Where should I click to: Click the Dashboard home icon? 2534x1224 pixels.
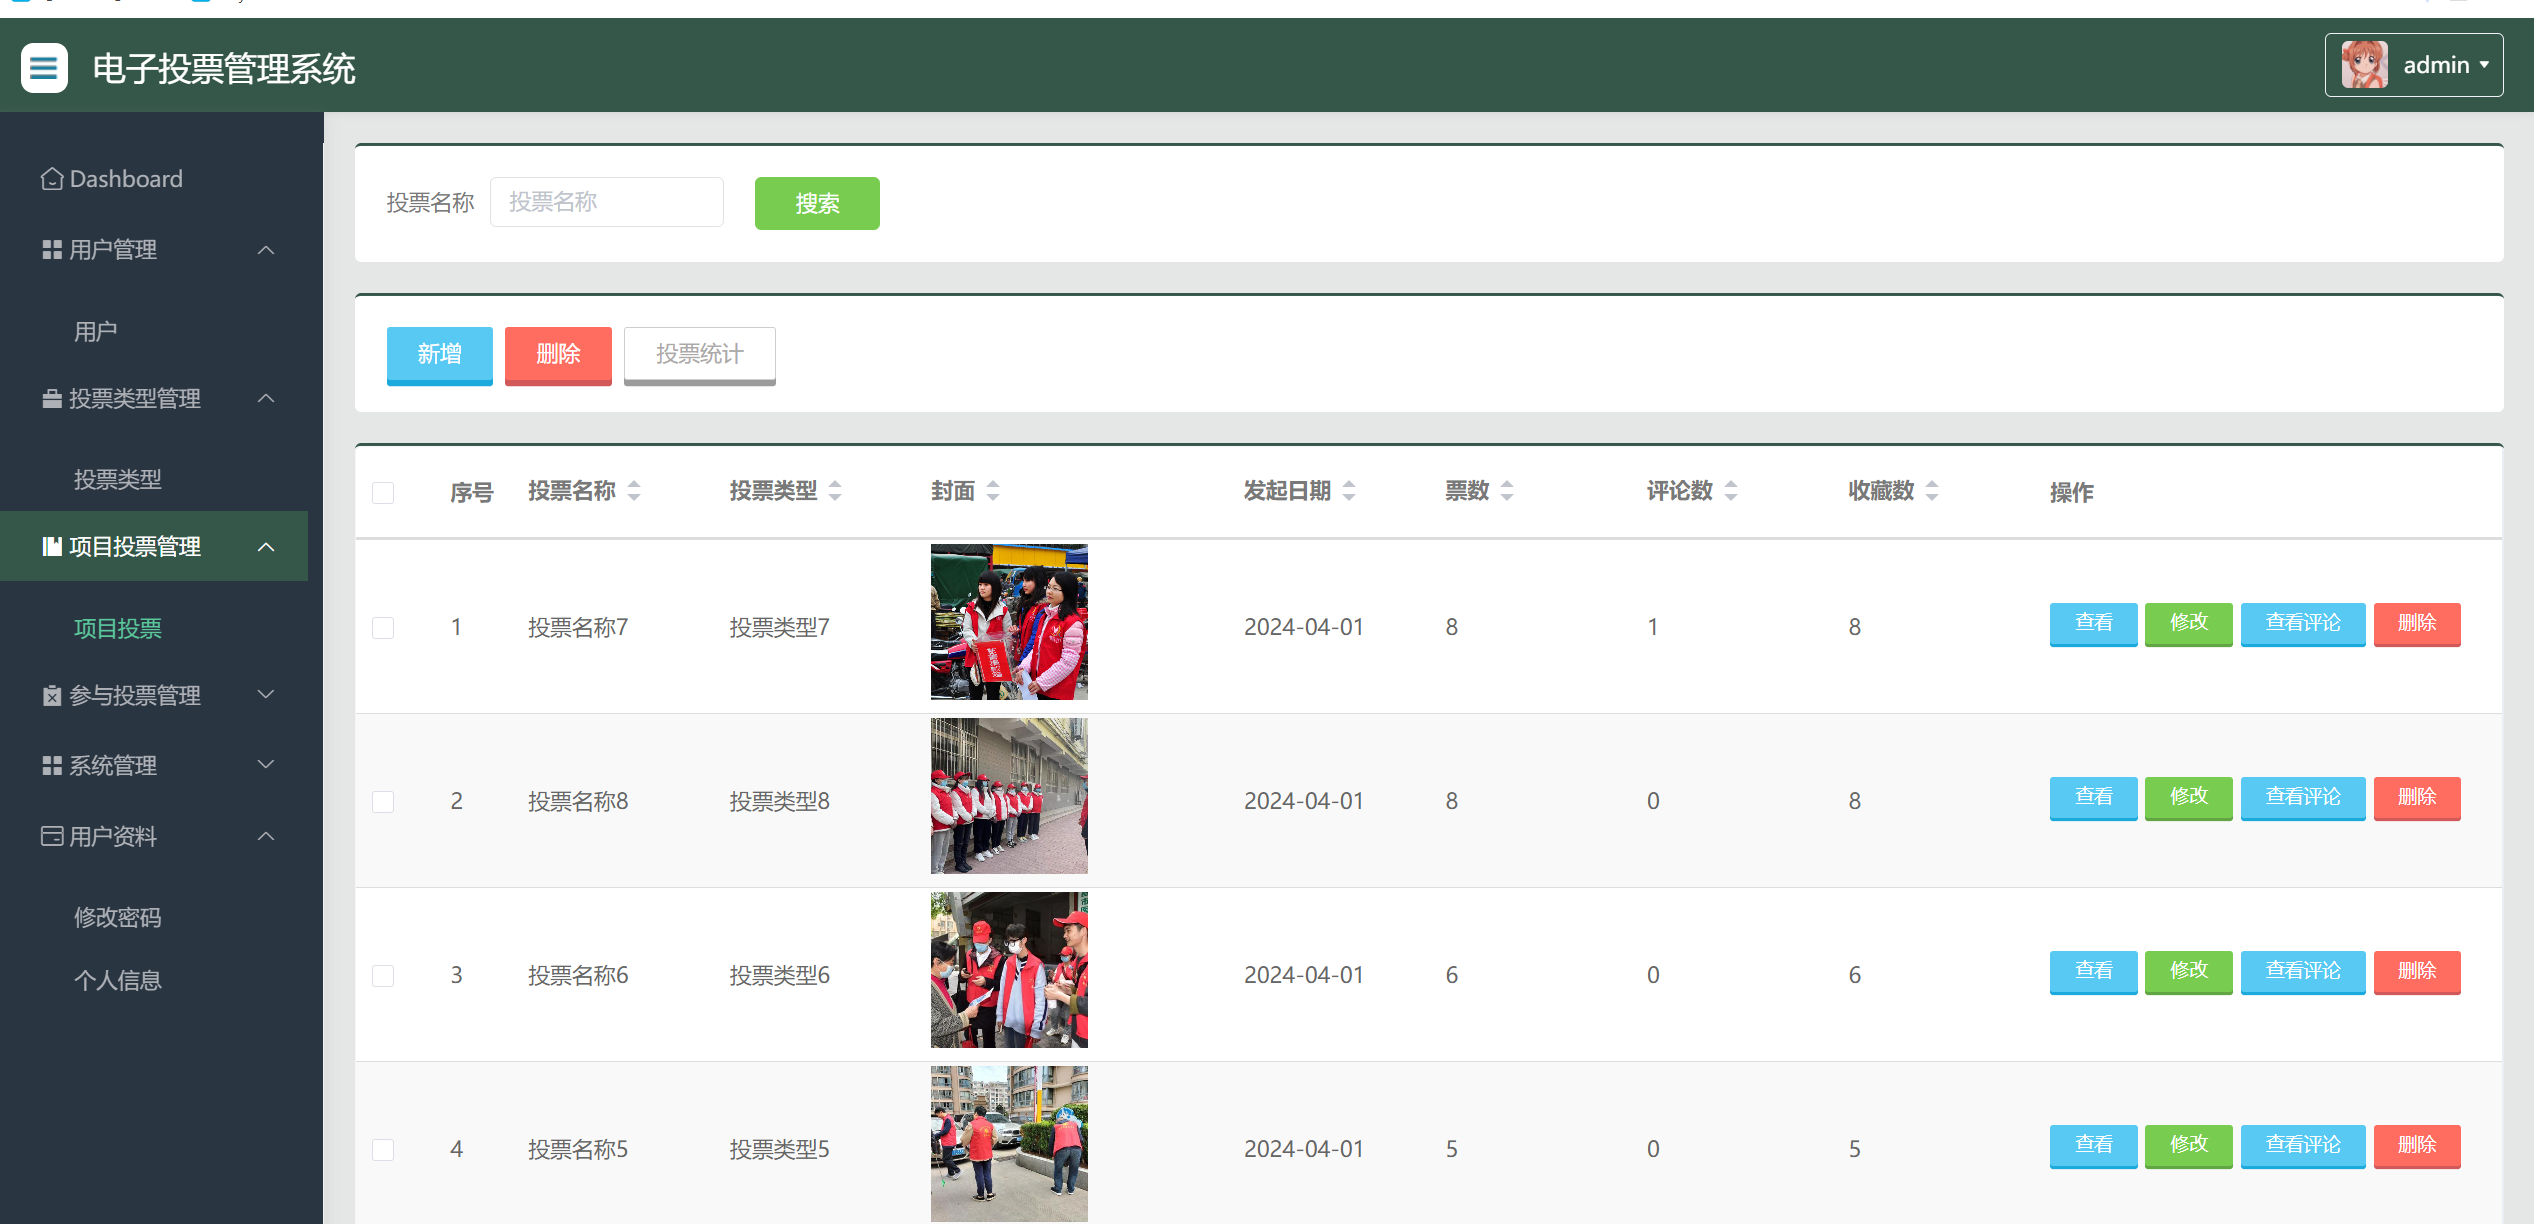click(52, 179)
